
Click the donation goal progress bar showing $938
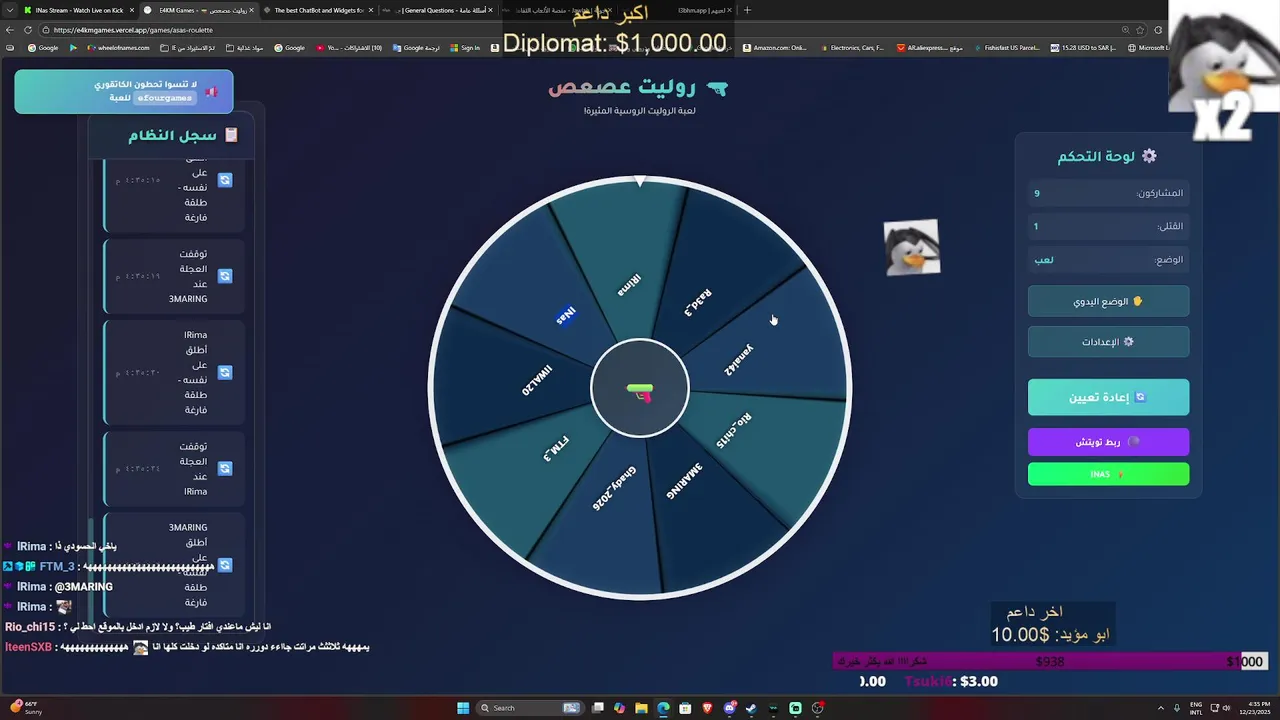click(1050, 661)
